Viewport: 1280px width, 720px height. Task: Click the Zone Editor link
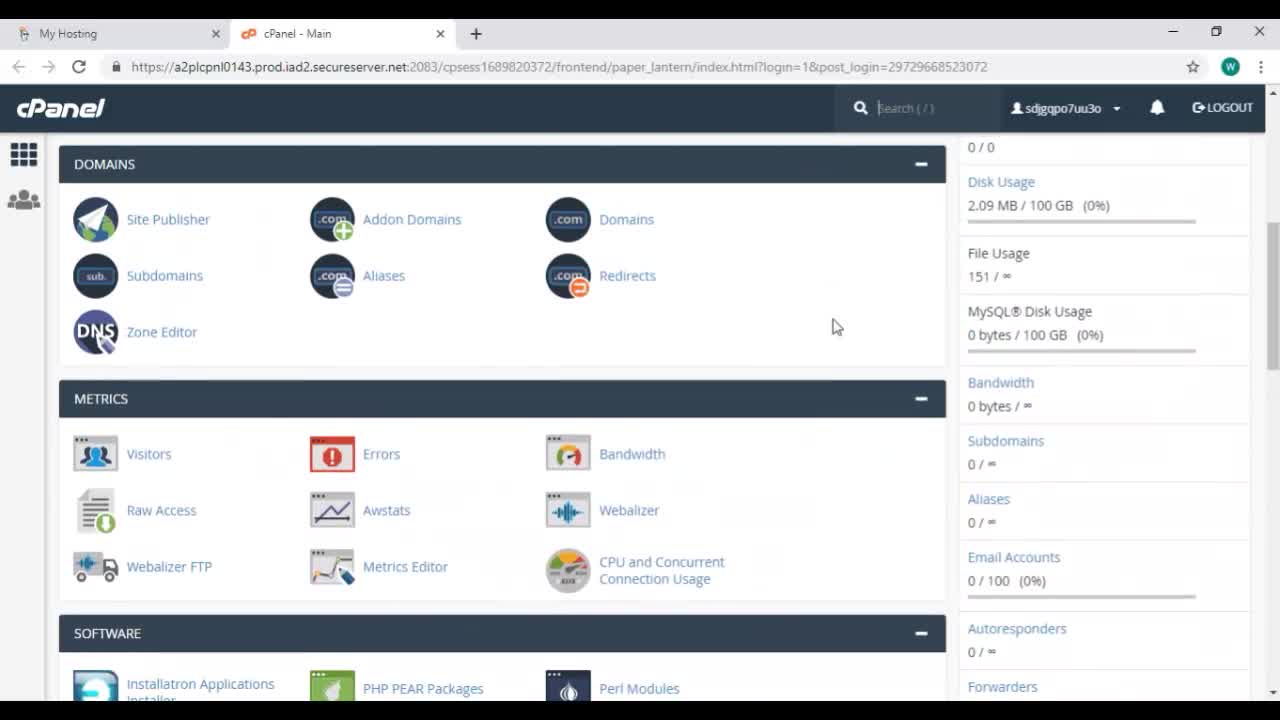(162, 332)
